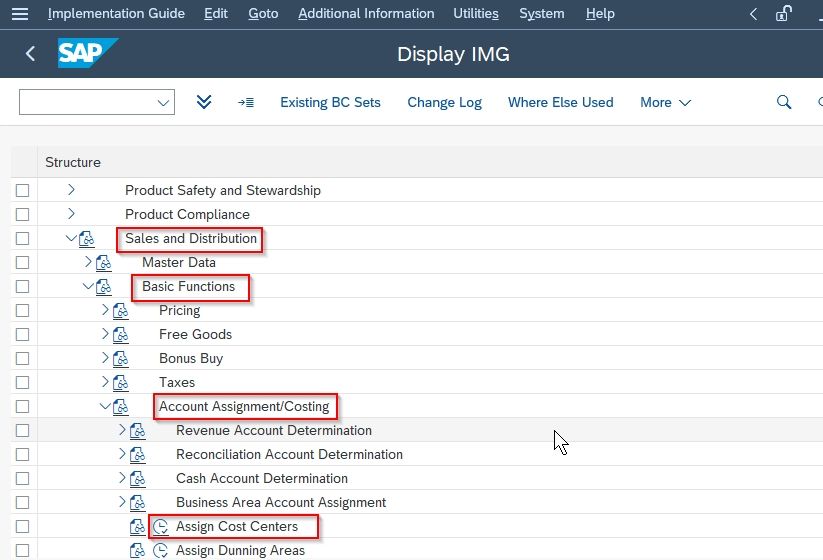The width and height of the screenshot is (823, 560).
Task: Open documentation icon for Business Area Account Assignment
Action: (138, 503)
